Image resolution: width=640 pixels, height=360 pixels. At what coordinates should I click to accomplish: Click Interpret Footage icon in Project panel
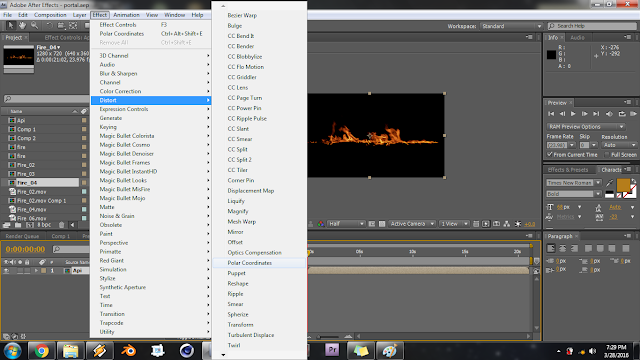[x=7, y=225]
